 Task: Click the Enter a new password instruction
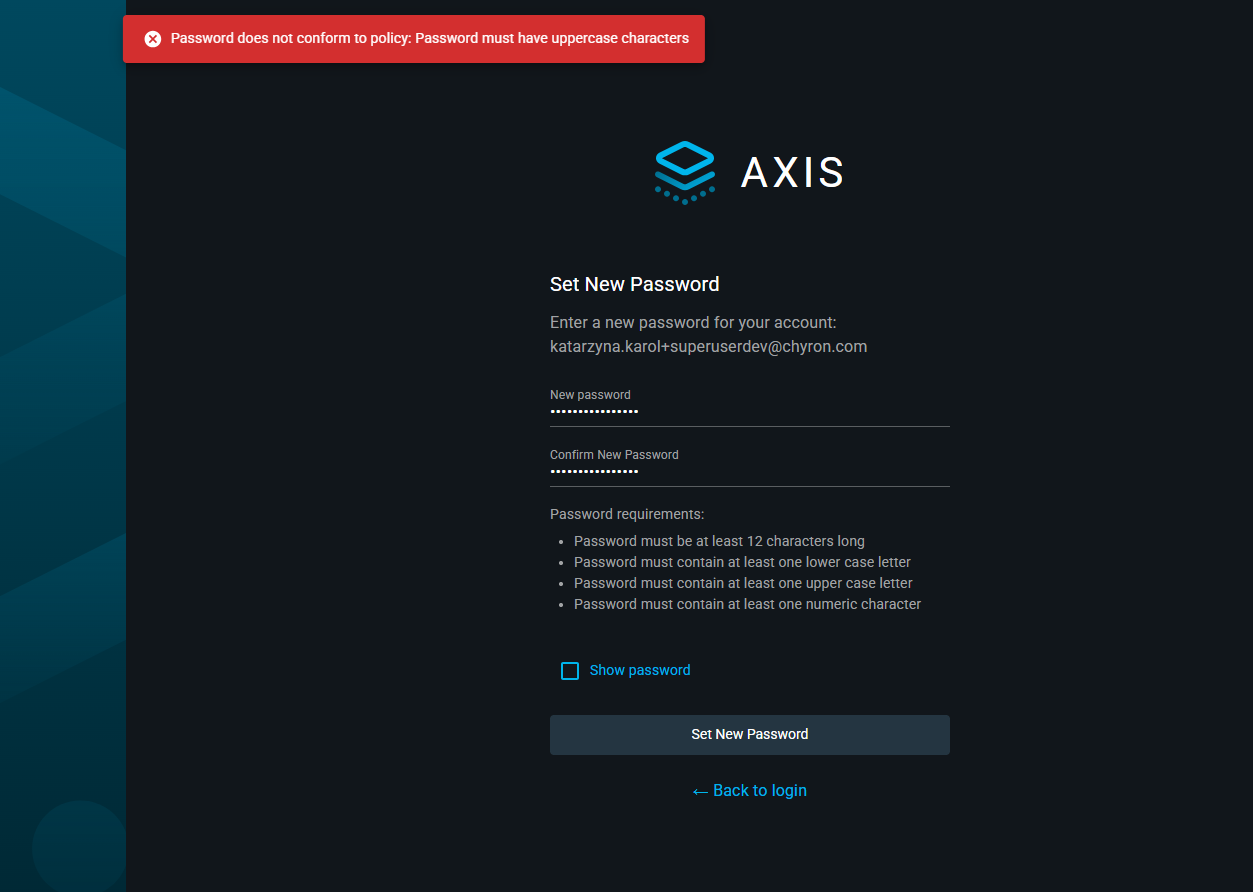pyautogui.click(x=692, y=323)
